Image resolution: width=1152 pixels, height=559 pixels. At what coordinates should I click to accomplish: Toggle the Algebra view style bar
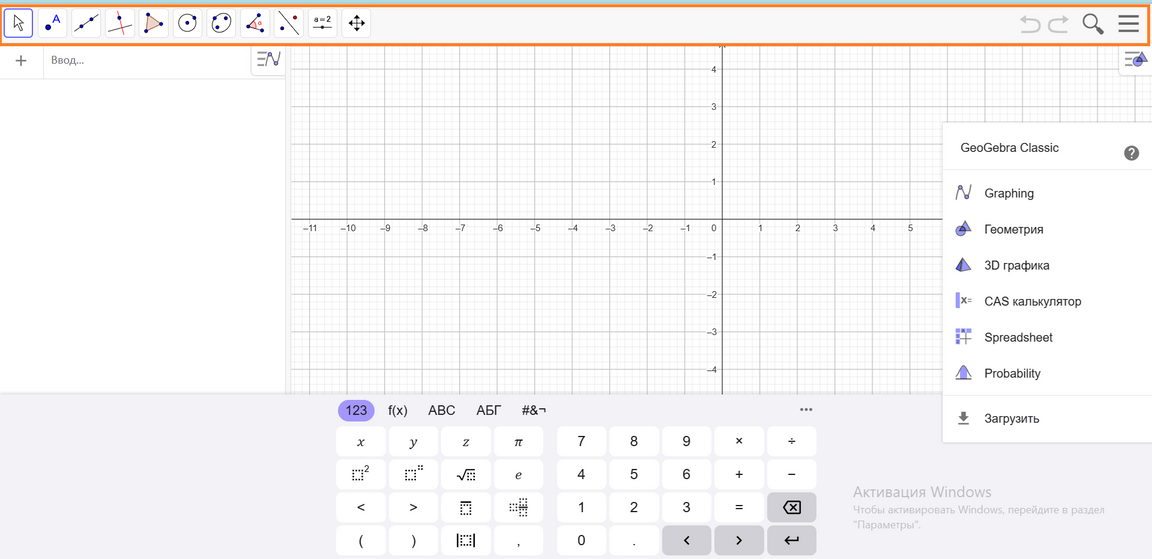click(268, 60)
